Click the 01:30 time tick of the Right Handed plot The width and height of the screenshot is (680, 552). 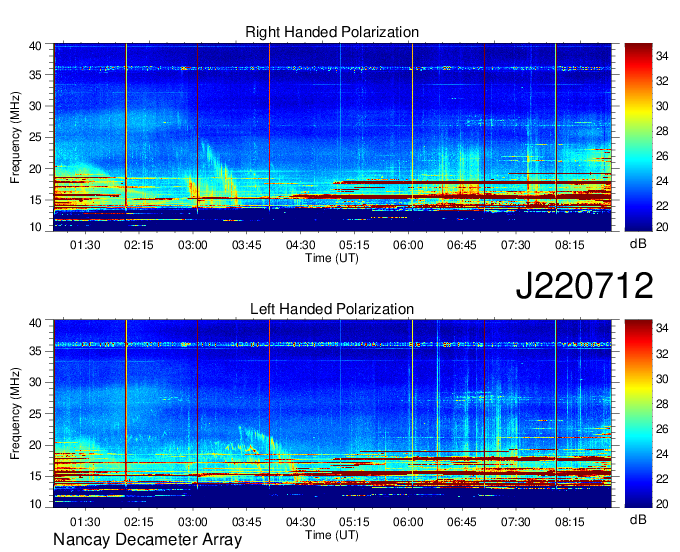[85, 245]
